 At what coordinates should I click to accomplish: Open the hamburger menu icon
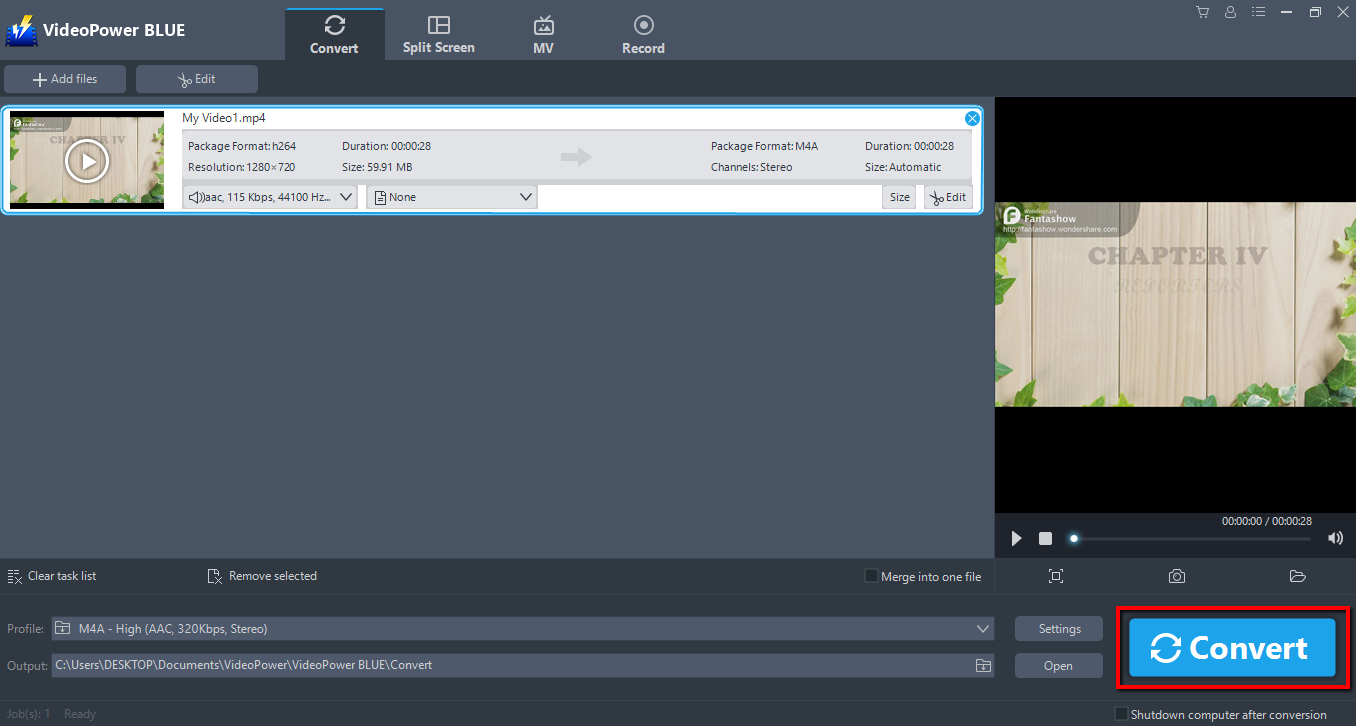click(x=1258, y=12)
